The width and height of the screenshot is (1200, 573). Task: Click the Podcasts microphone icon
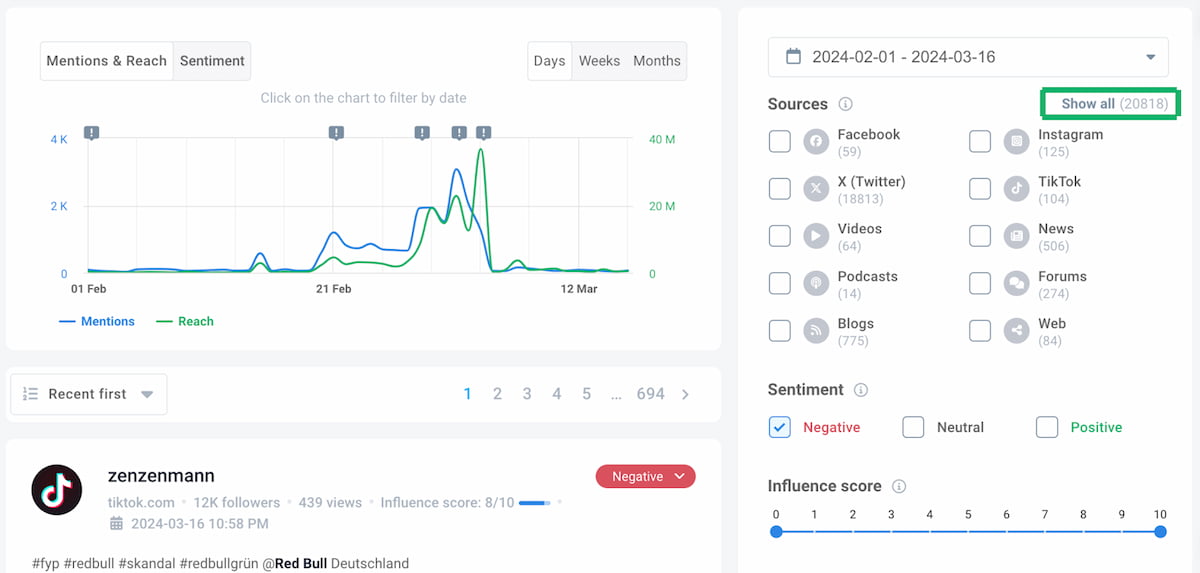coord(817,284)
